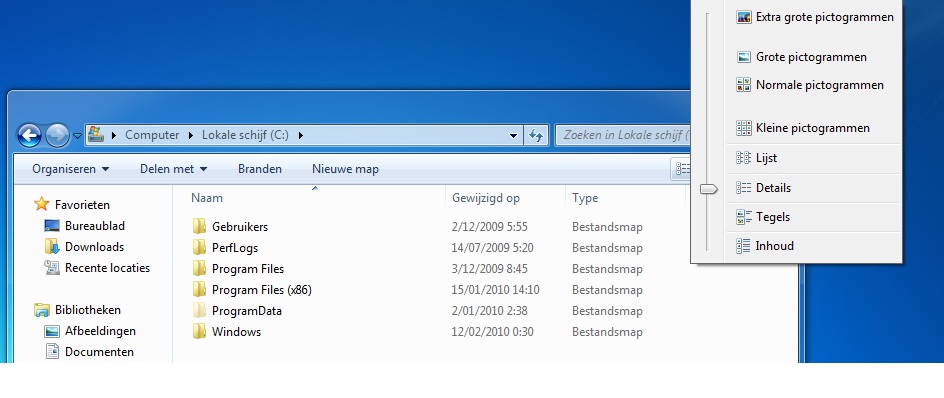This screenshot has width=944, height=398.
Task: Refresh the folder view
Action: point(536,136)
